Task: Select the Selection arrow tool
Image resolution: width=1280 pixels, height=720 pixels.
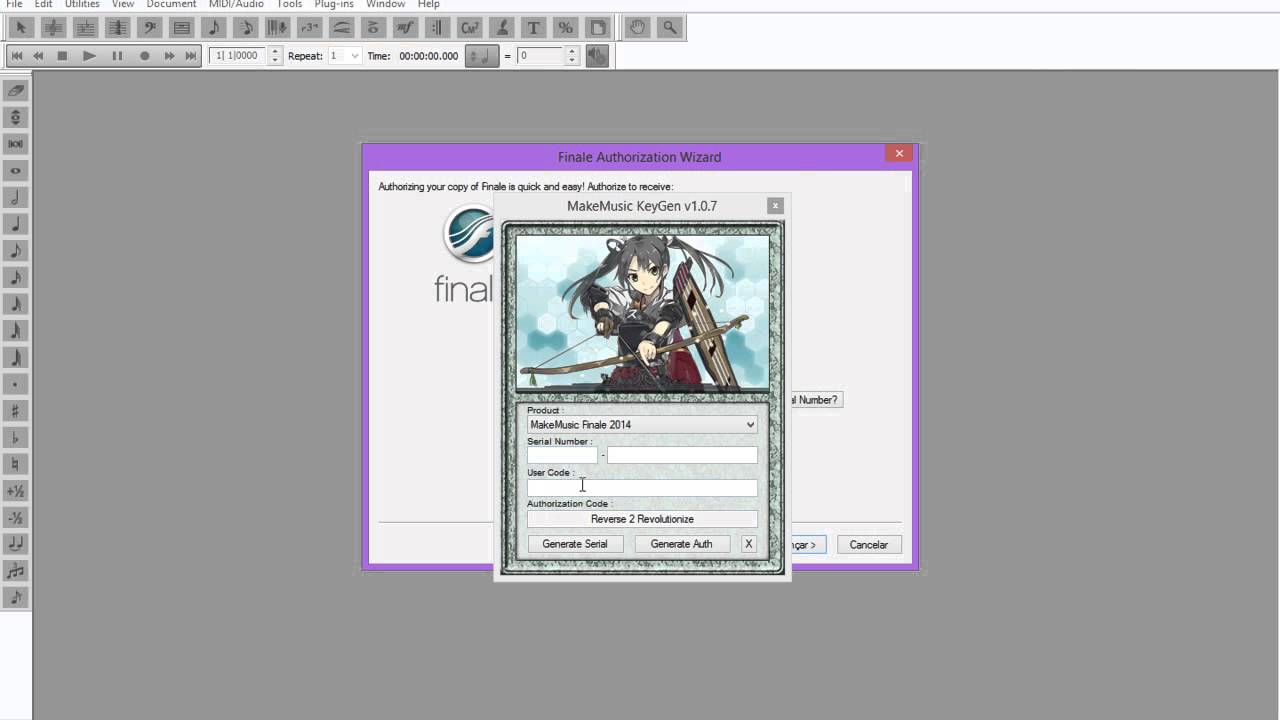Action: pos(21,28)
